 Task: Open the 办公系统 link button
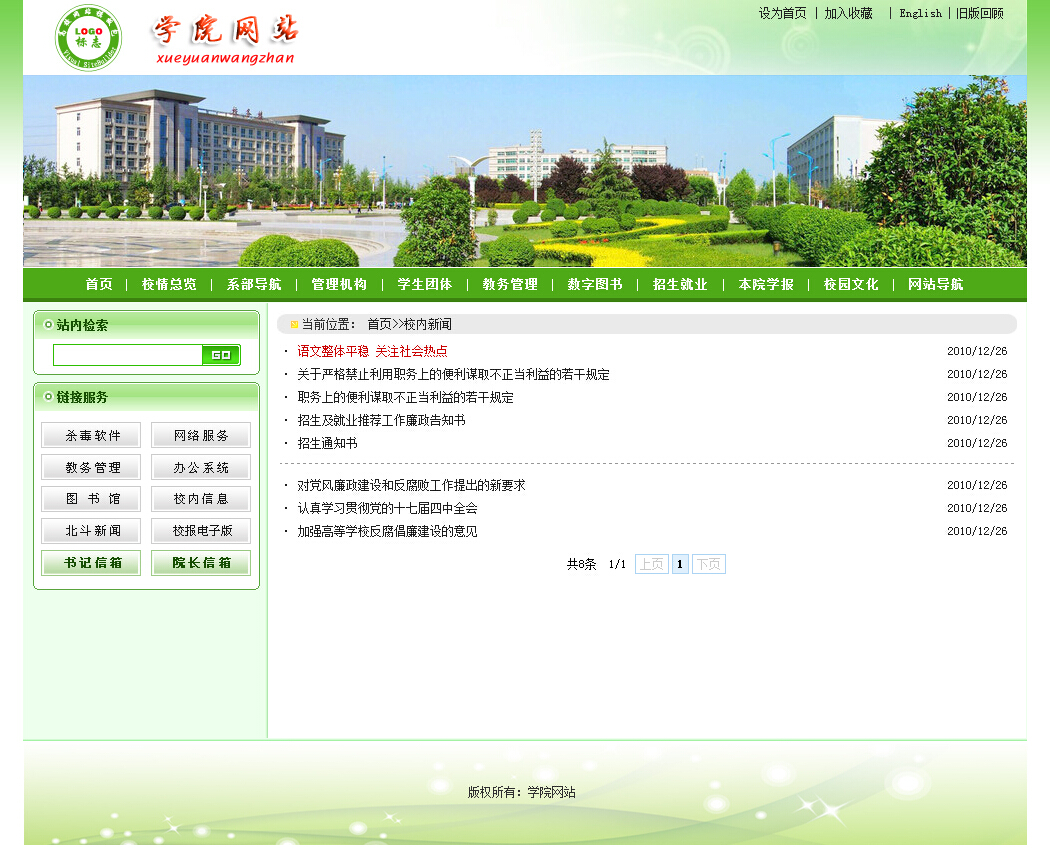click(201, 467)
